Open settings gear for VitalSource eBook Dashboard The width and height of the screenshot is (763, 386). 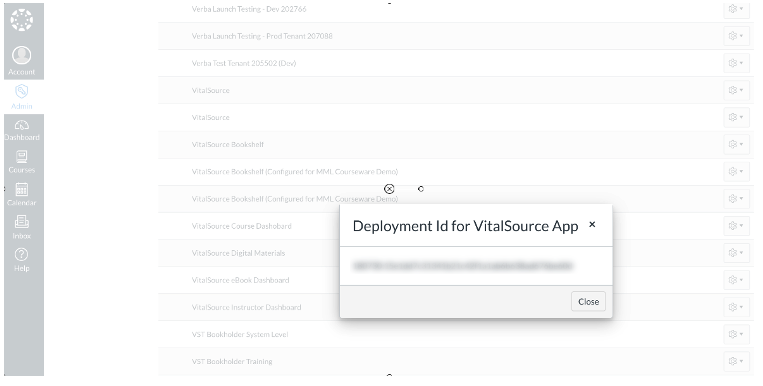tap(736, 280)
